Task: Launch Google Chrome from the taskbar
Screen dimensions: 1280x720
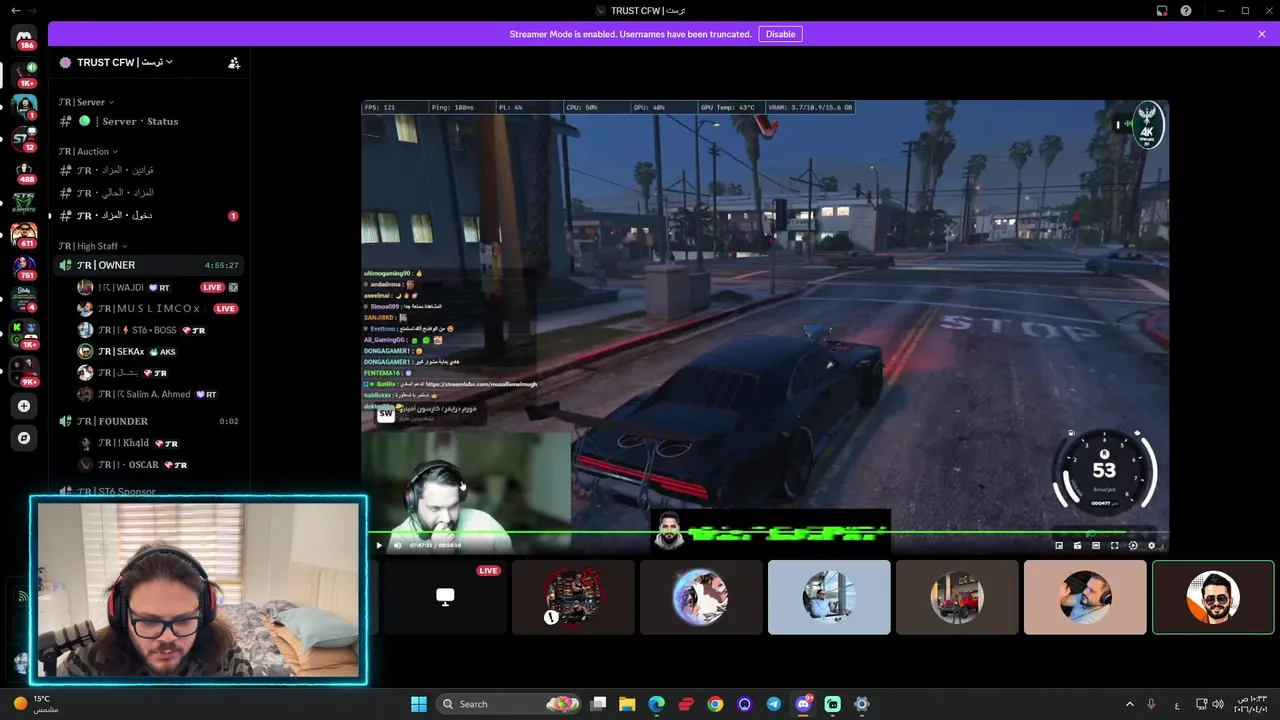Action: tap(715, 704)
